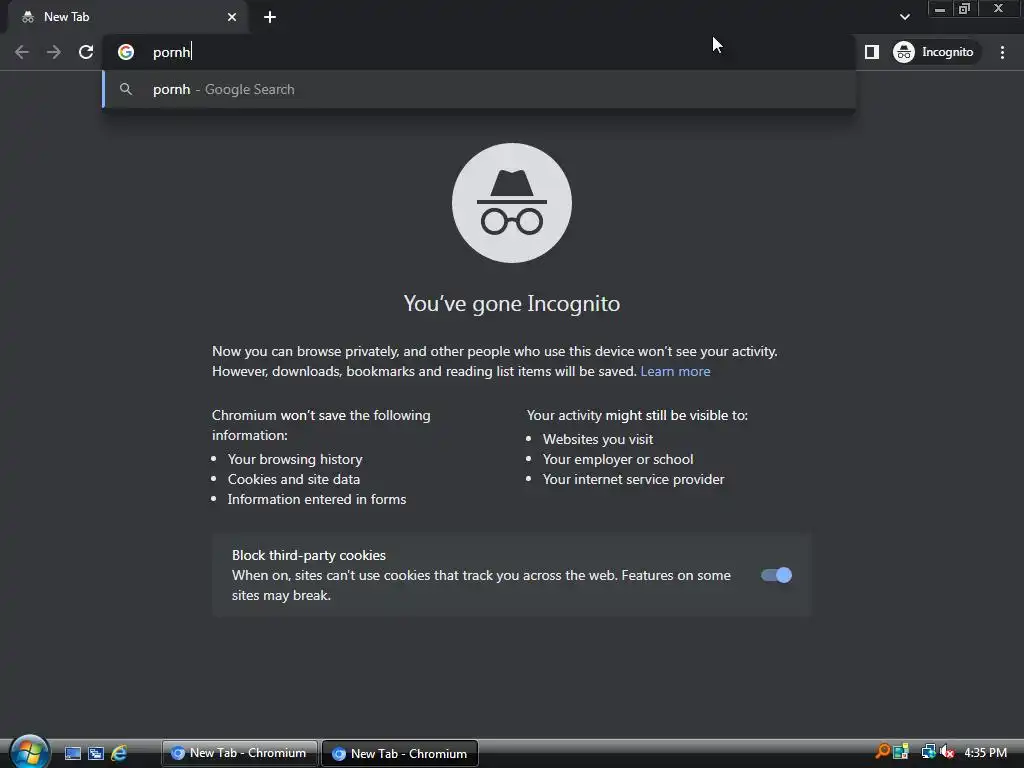The image size is (1024, 768).
Task: Click the 4:35 PM taskbar clock
Action: coord(985,752)
